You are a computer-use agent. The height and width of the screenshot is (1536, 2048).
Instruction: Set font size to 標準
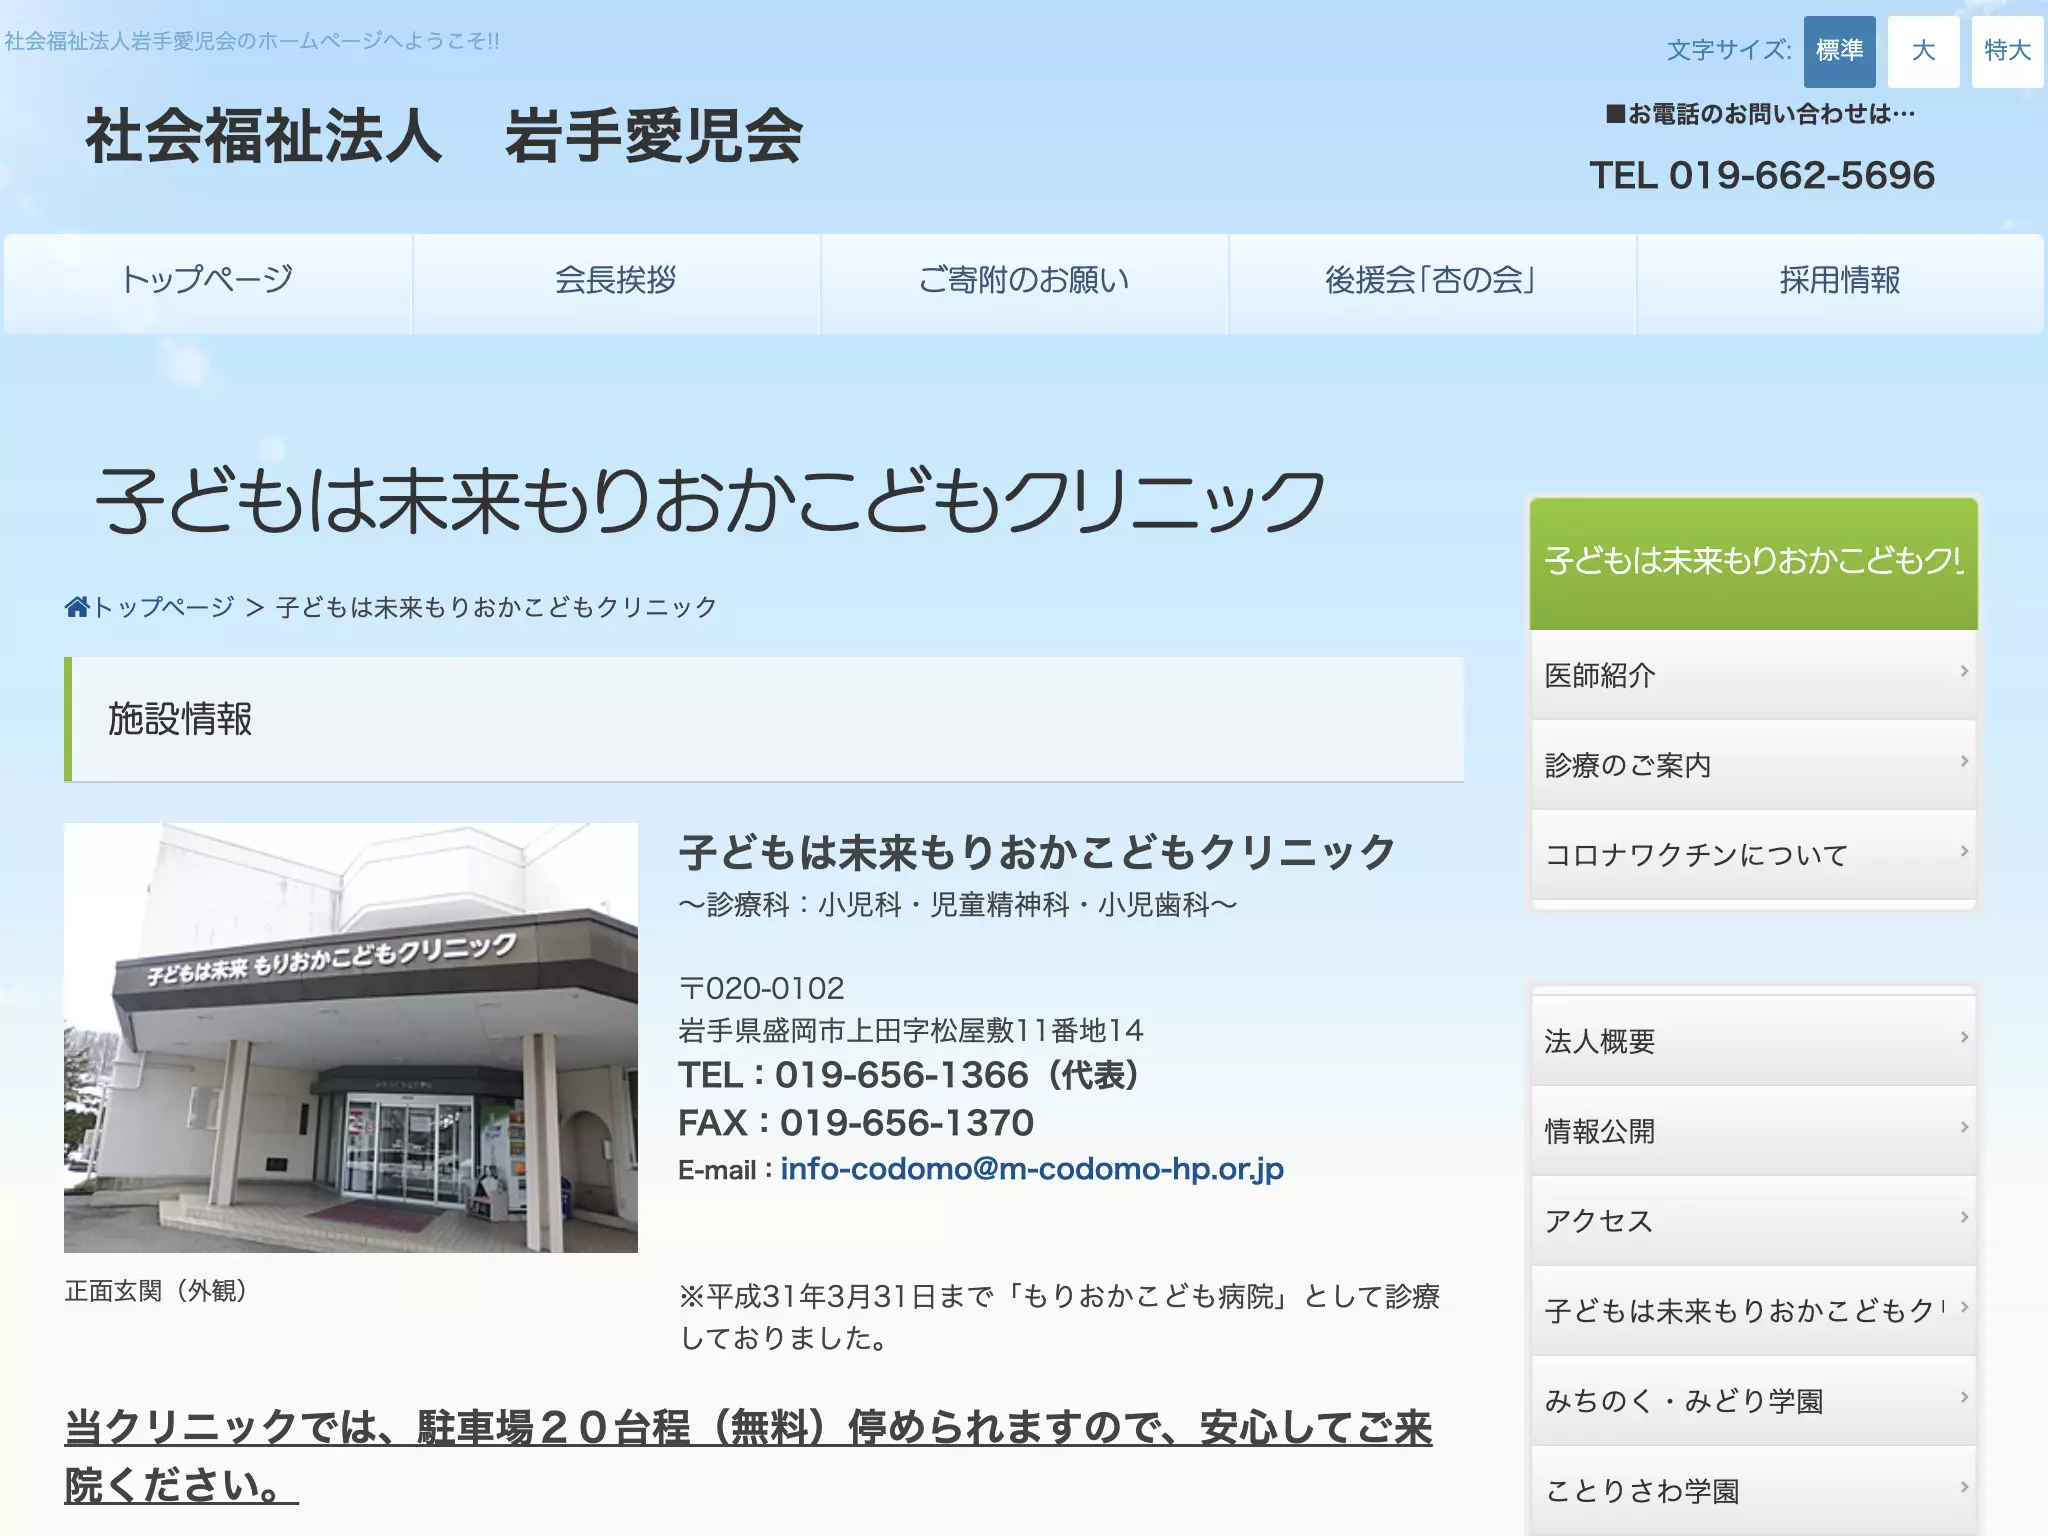click(x=1839, y=51)
